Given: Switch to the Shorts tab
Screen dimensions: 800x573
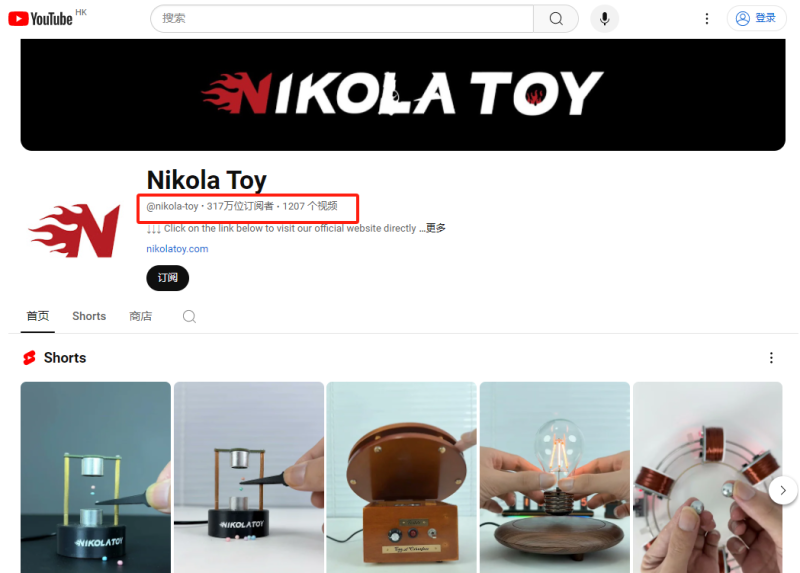Looking at the screenshot, I should click(x=89, y=316).
